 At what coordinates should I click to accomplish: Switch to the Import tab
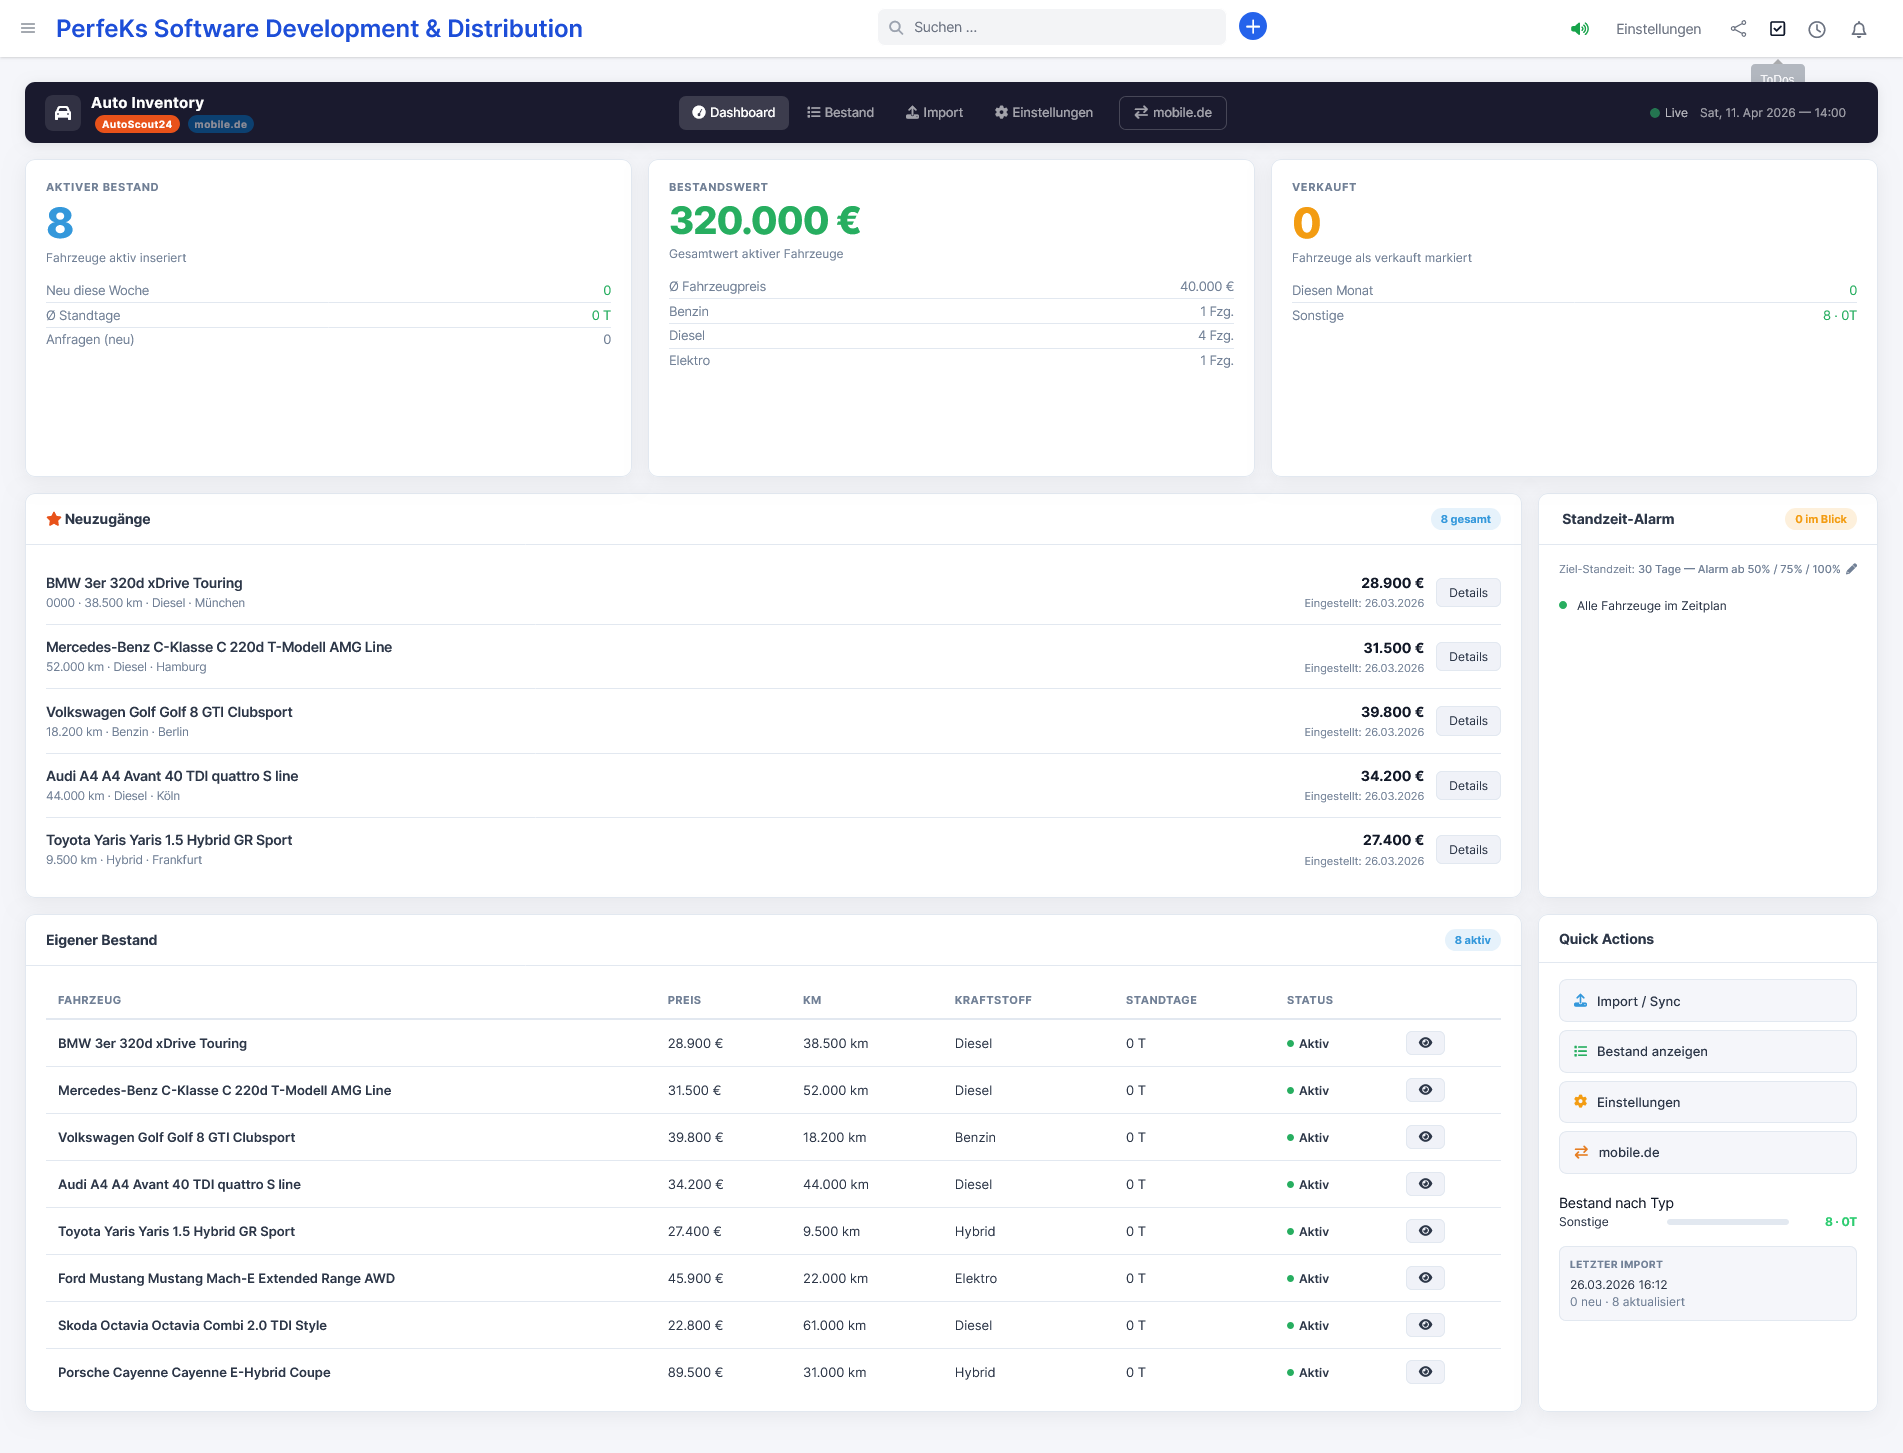934,113
